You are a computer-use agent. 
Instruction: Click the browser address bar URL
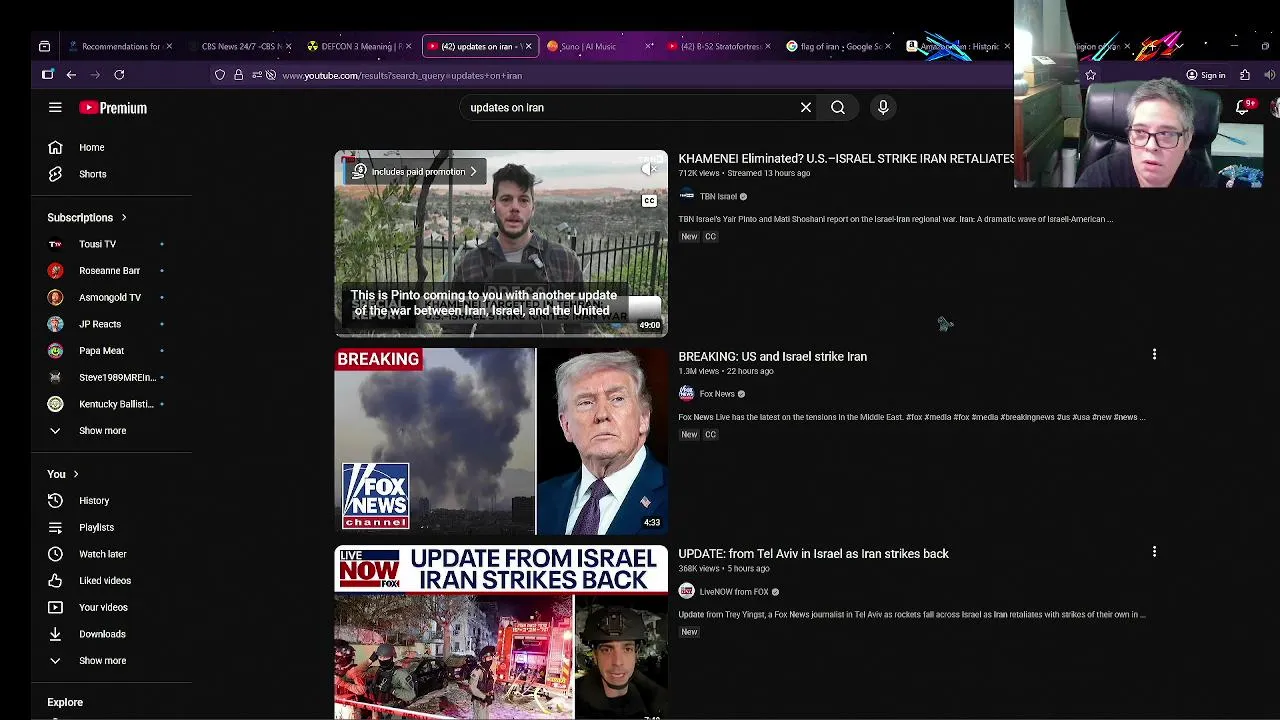[402, 76]
